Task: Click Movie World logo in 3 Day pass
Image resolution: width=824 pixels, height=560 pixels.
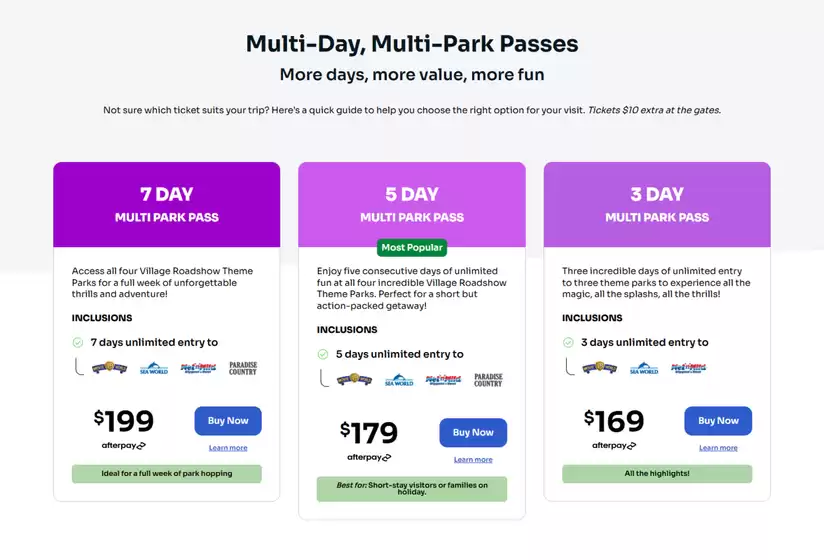Action: click(600, 369)
